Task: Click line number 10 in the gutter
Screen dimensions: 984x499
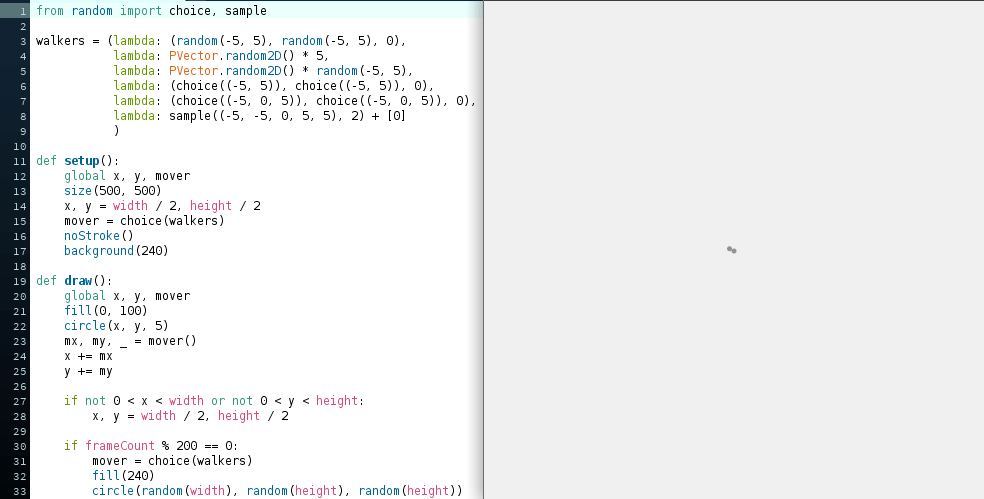Action: [20, 146]
